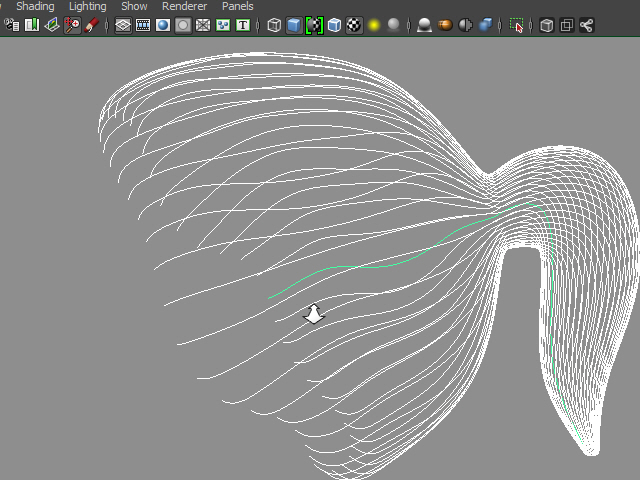Click the Select Camera icon
This screenshot has height=480, width=640.
pyautogui.click(x=12, y=25)
